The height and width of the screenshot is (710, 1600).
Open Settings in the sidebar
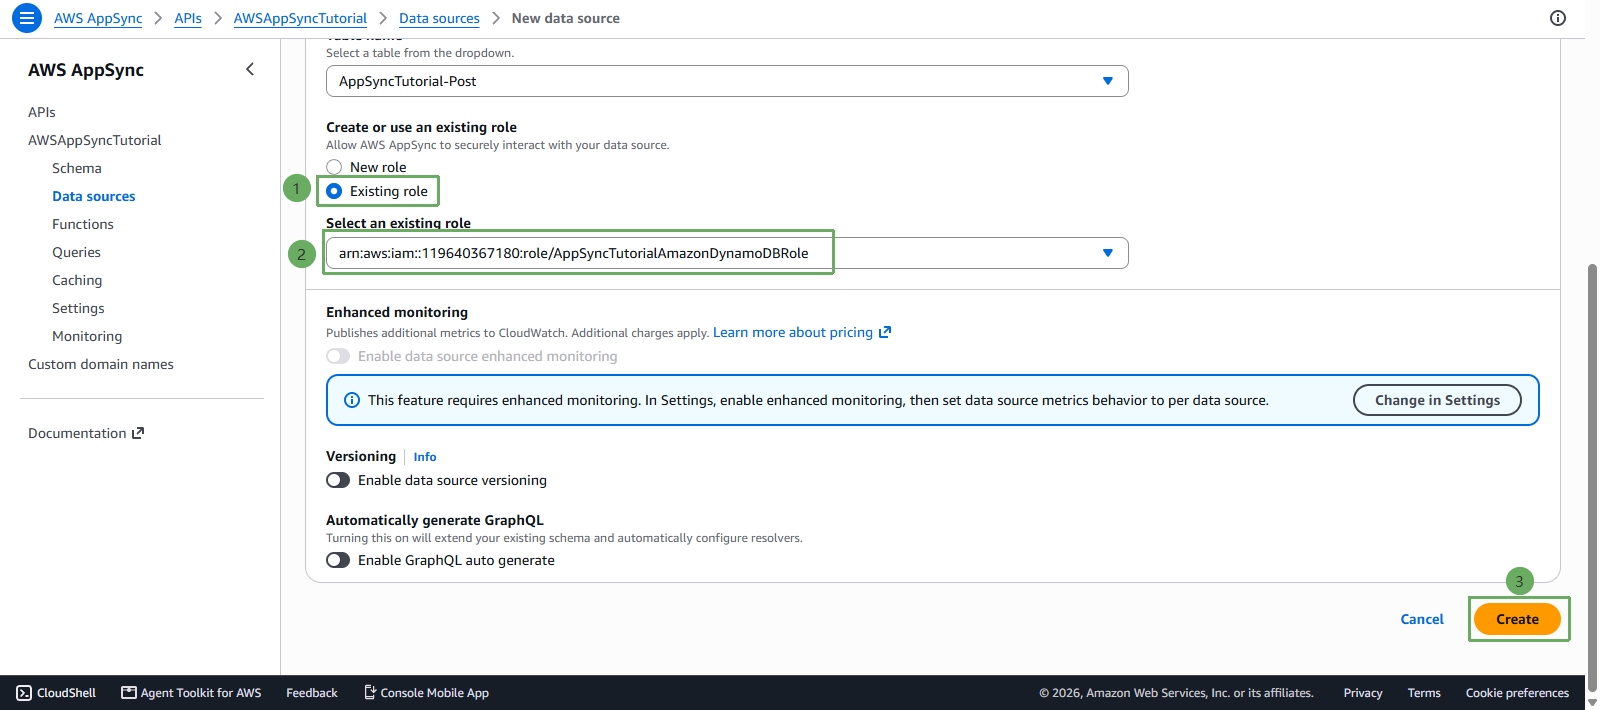(x=78, y=308)
